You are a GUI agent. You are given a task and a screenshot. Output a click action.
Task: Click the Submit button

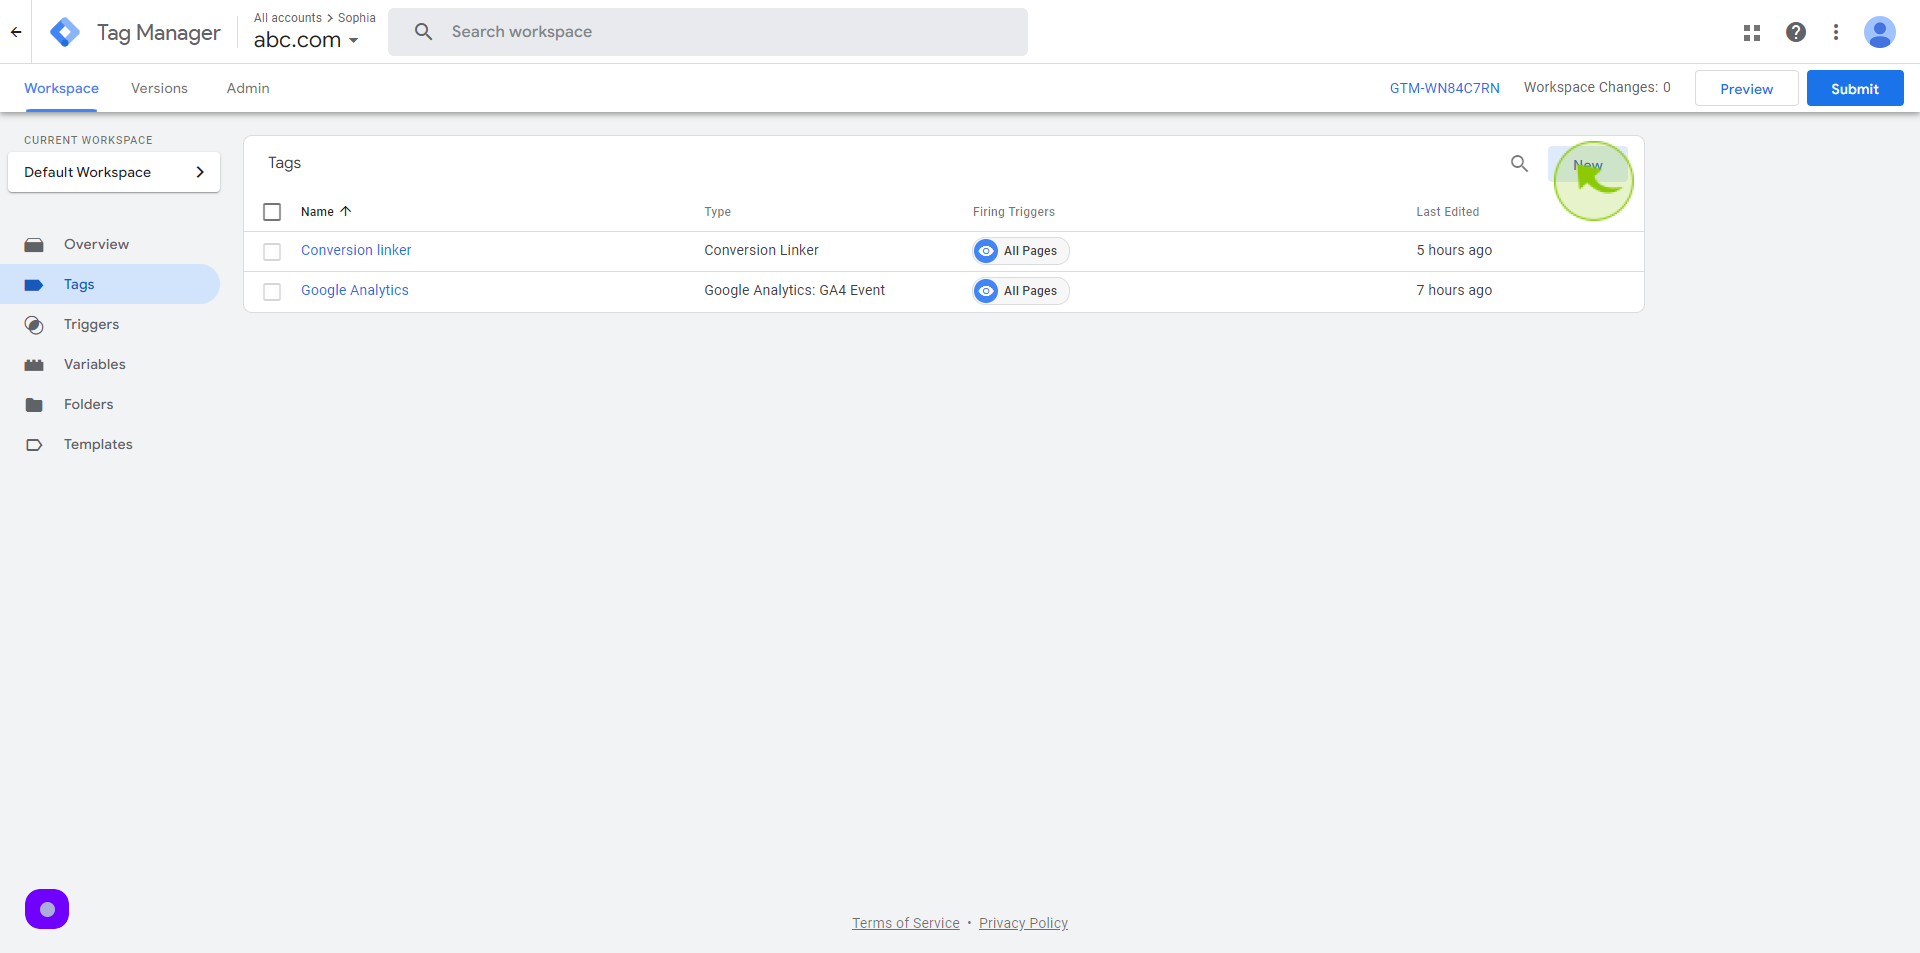point(1855,88)
